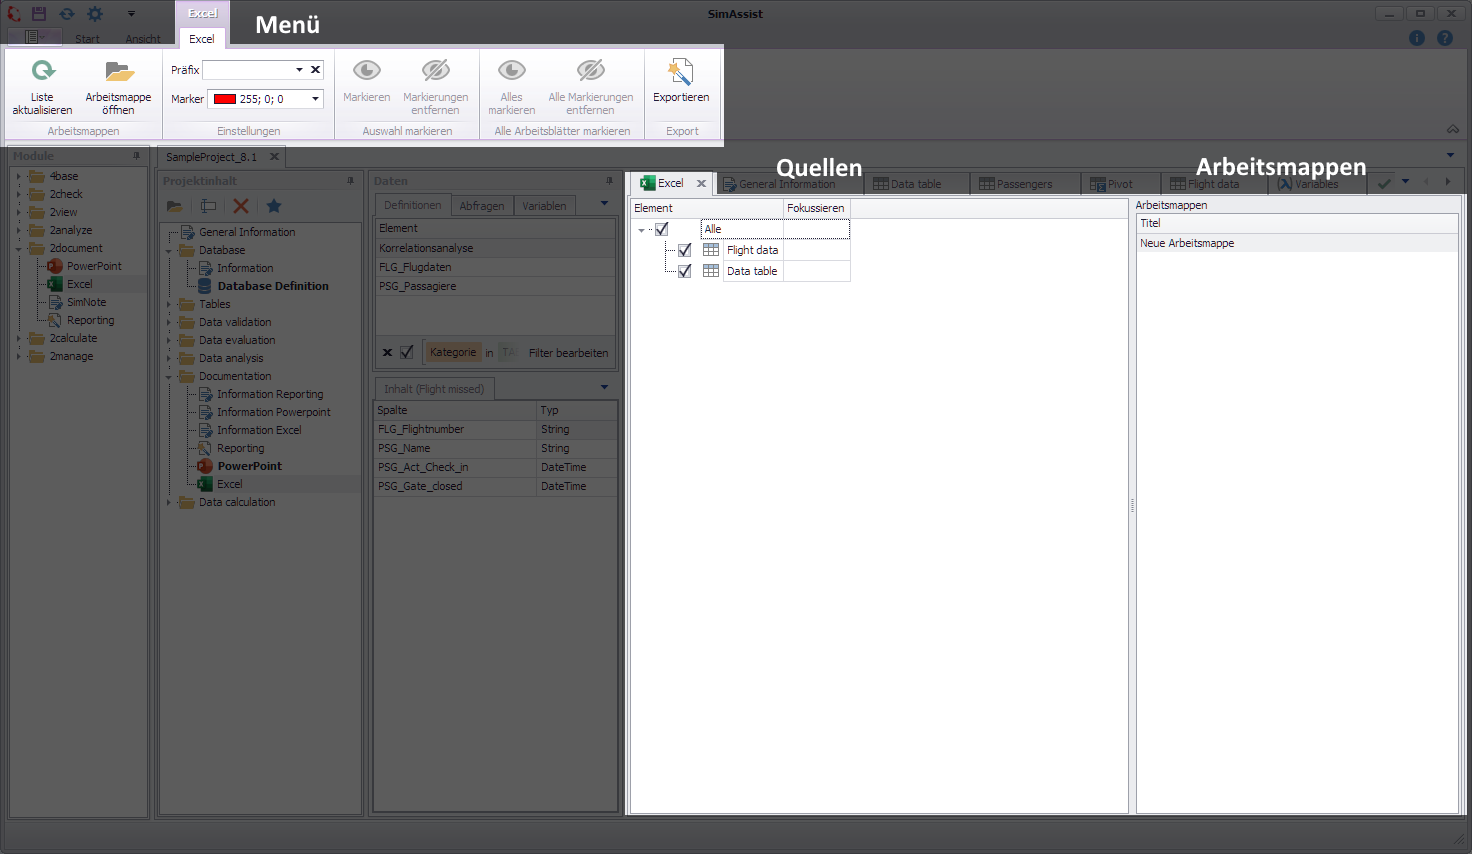The width and height of the screenshot is (1472, 854).
Task: Open the Präfix dropdown arrow
Action: (299, 70)
